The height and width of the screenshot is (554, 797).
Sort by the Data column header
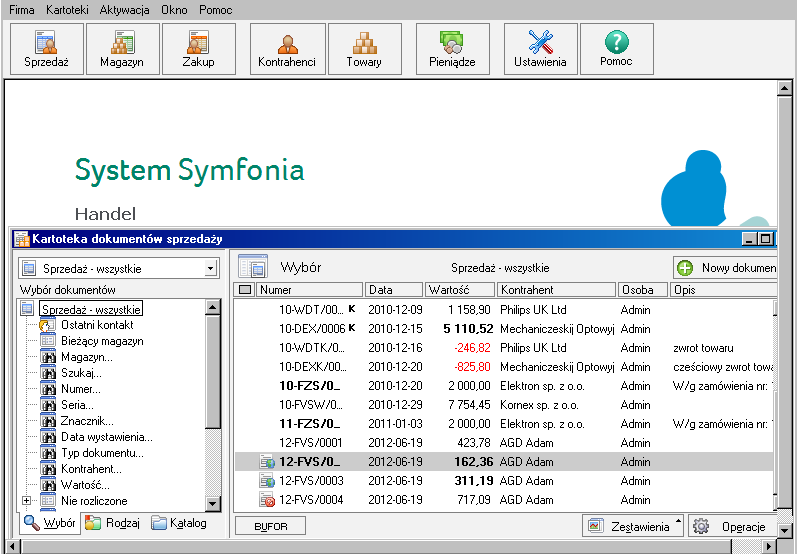click(x=394, y=290)
